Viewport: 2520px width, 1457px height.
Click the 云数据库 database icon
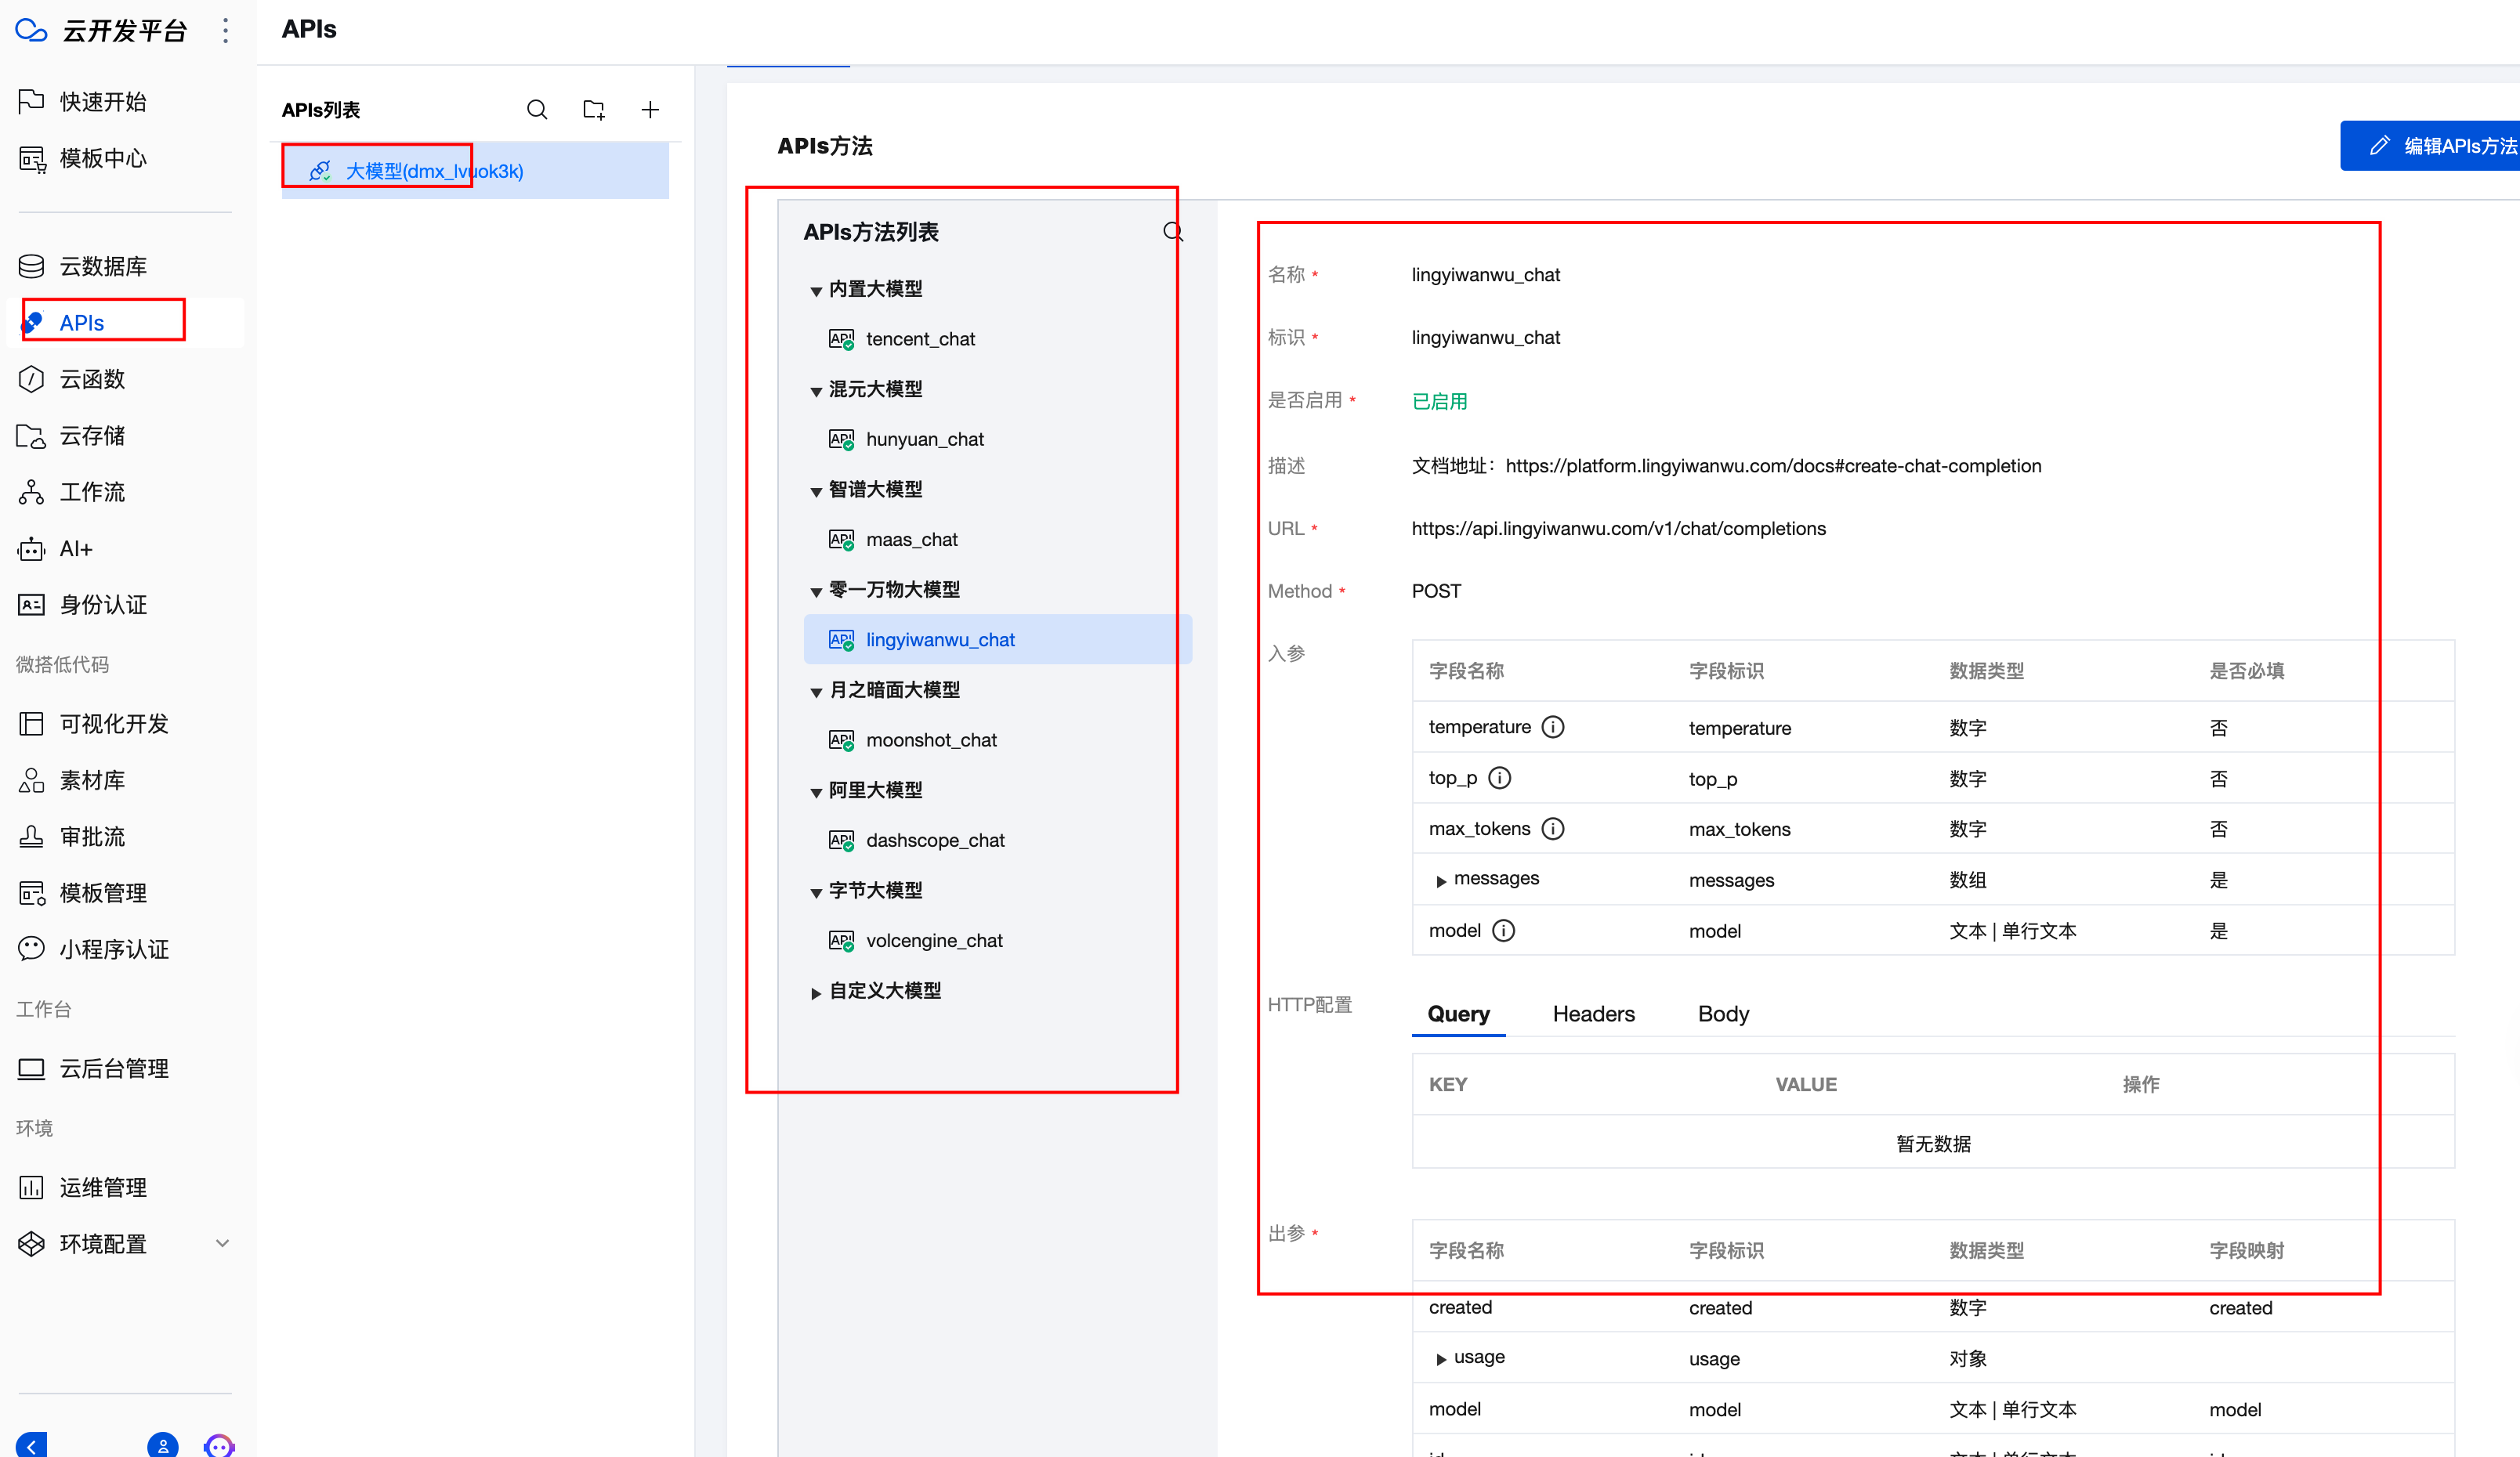tap(31, 266)
